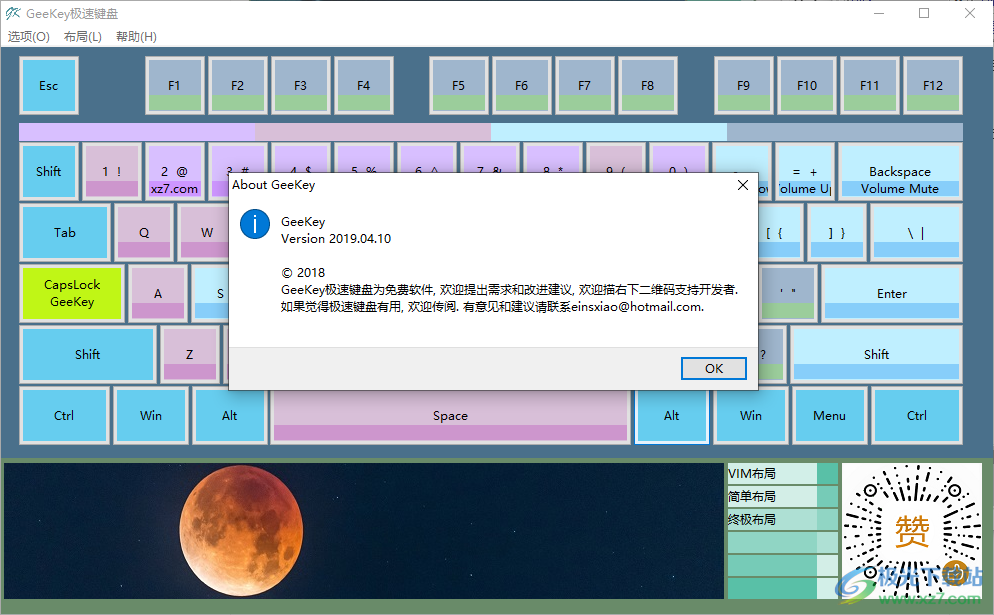The image size is (994, 615).
Task: Click the right Alt key
Action: point(671,415)
